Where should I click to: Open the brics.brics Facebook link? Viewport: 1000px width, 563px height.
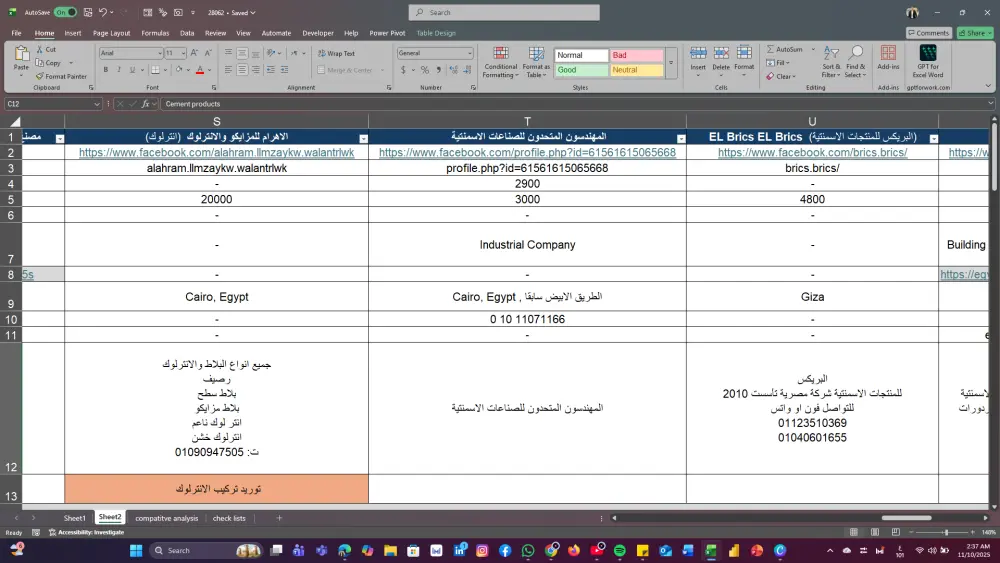tap(812, 152)
